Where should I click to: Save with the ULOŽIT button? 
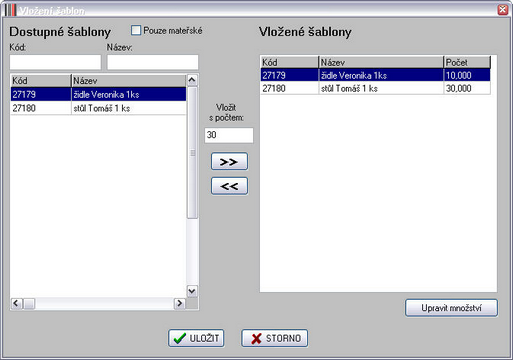tap(196, 338)
